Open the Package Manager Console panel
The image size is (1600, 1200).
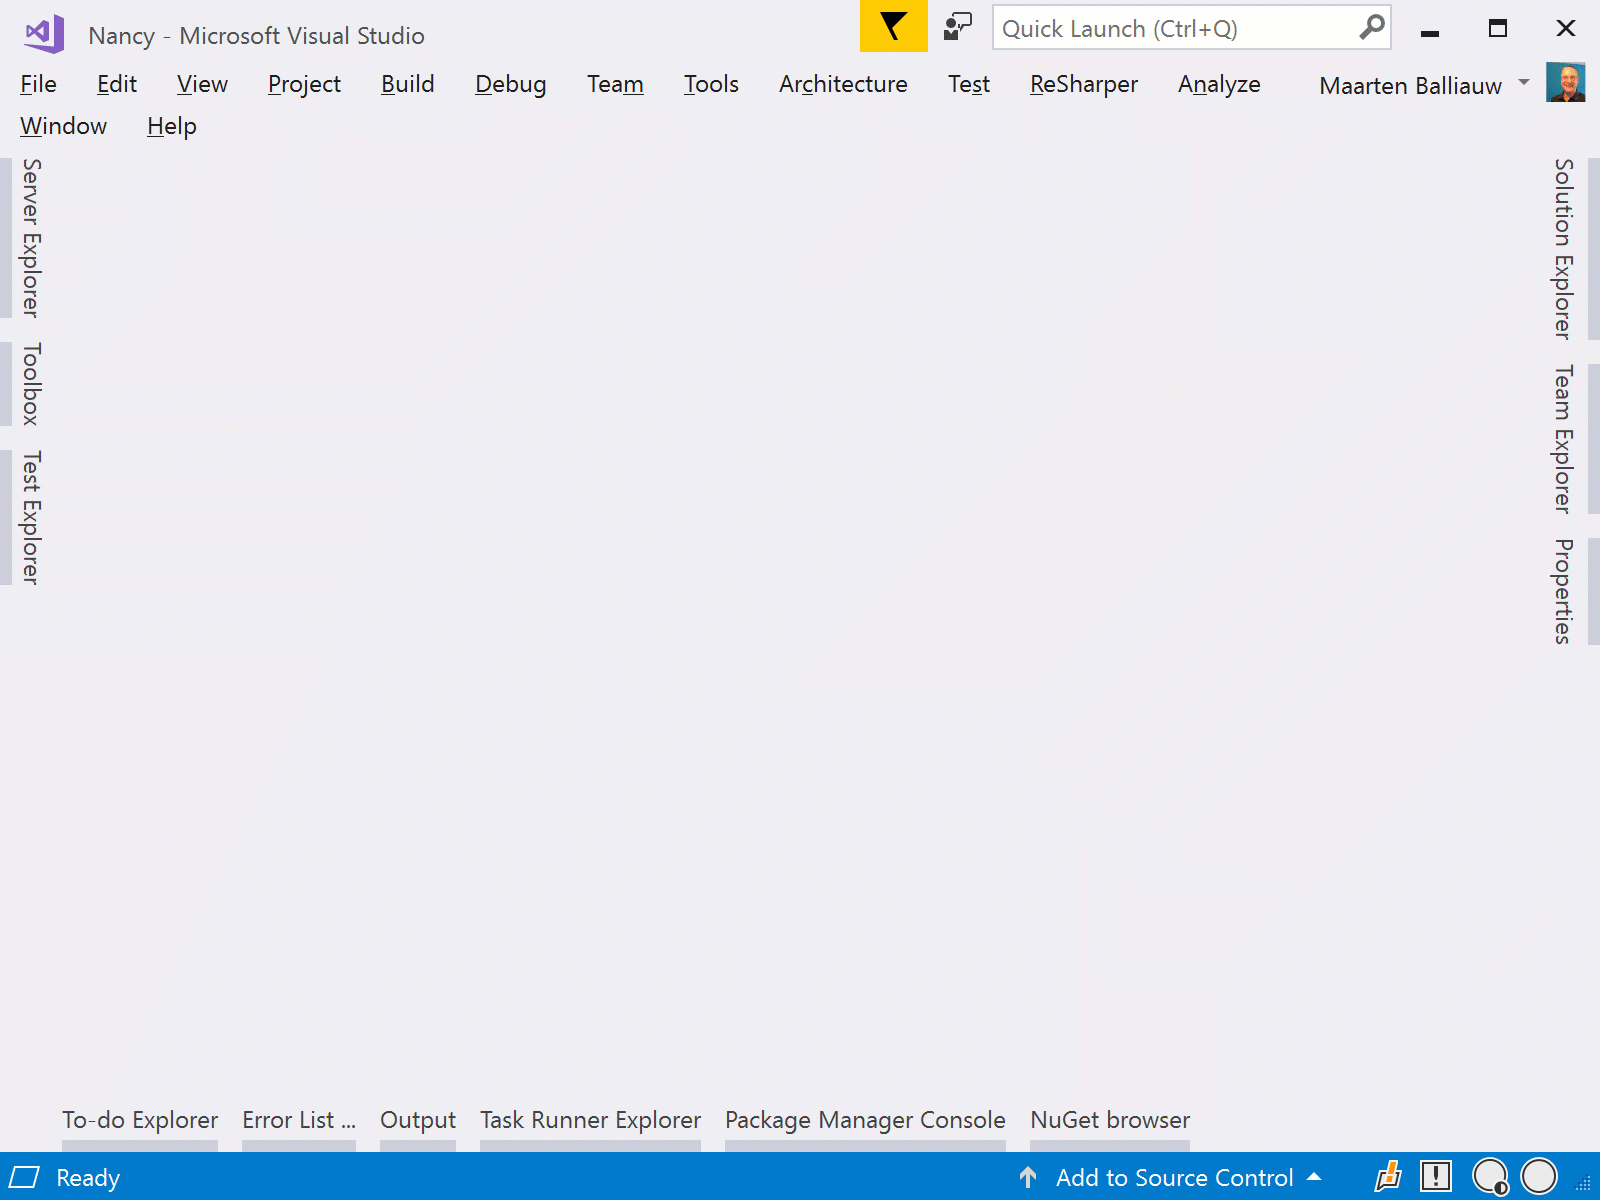tap(865, 1120)
